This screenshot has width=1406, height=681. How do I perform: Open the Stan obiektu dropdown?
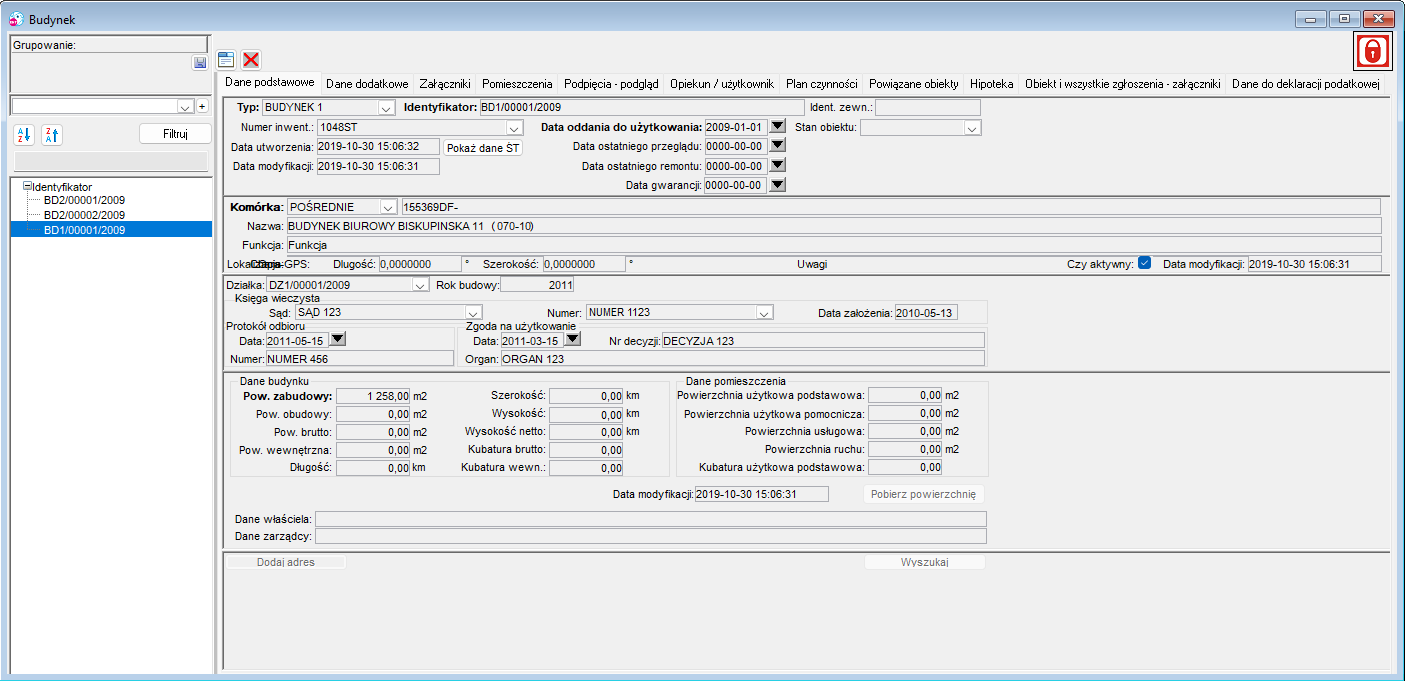pyautogui.click(x=972, y=128)
